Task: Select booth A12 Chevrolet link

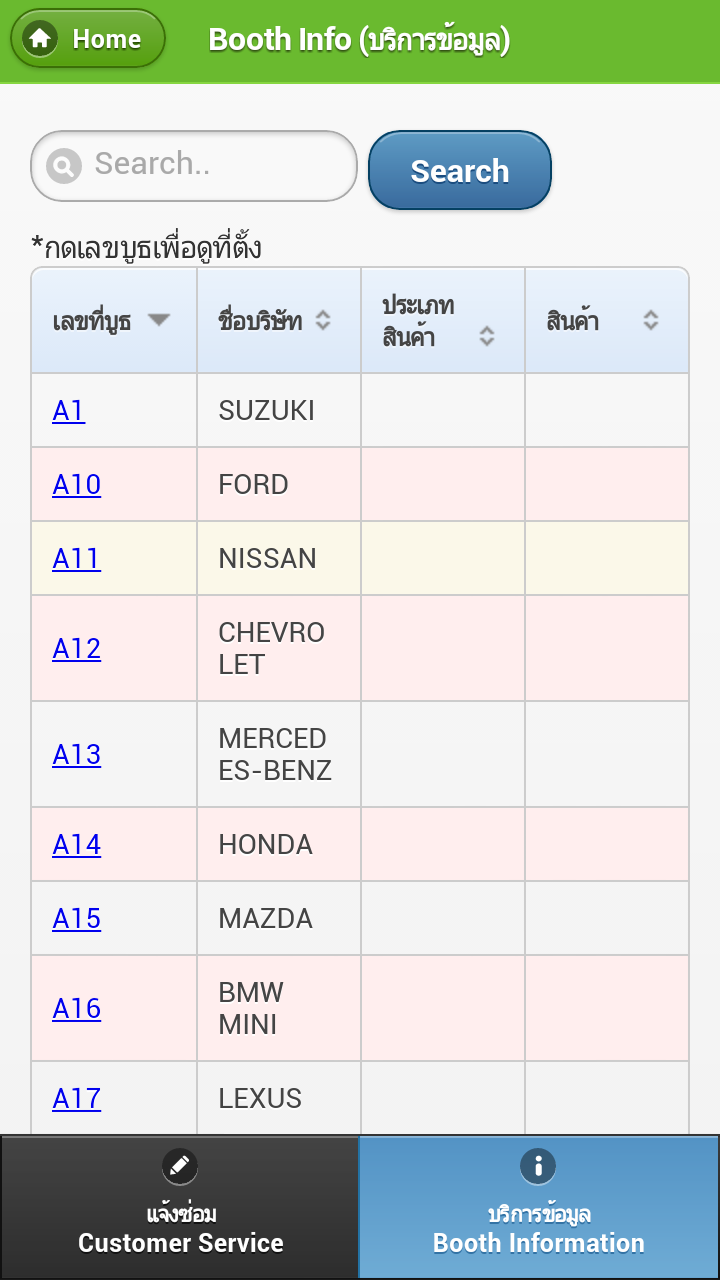Action: (77, 648)
